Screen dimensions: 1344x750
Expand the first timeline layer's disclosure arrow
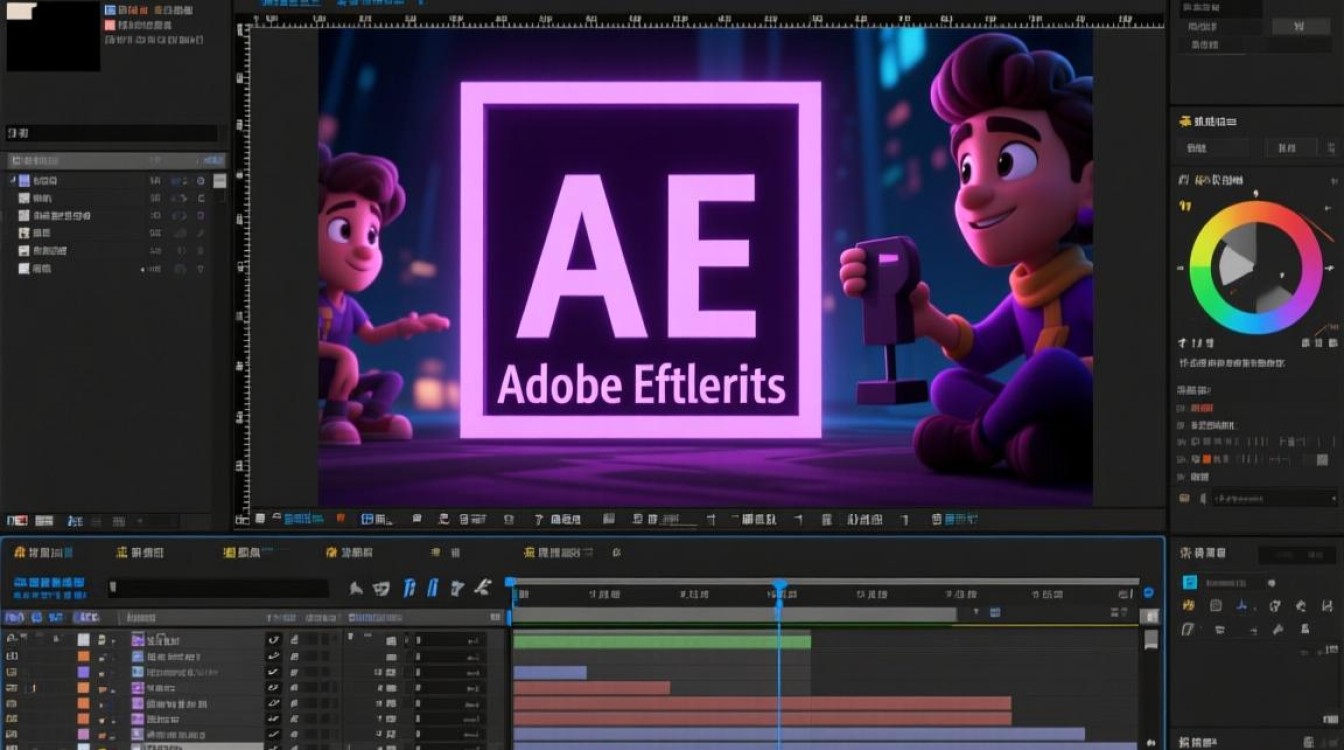(113, 641)
